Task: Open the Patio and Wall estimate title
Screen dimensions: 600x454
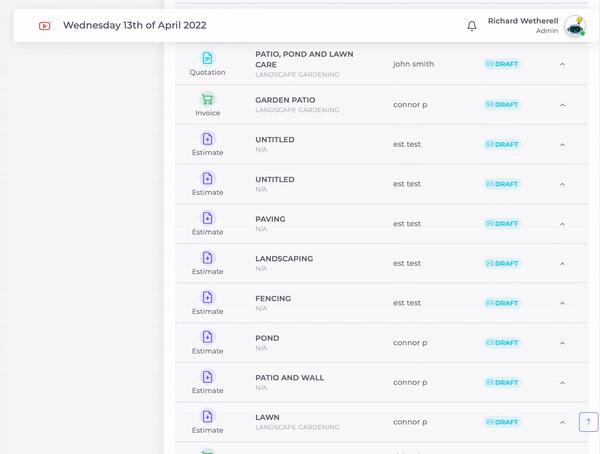Action: (289, 378)
